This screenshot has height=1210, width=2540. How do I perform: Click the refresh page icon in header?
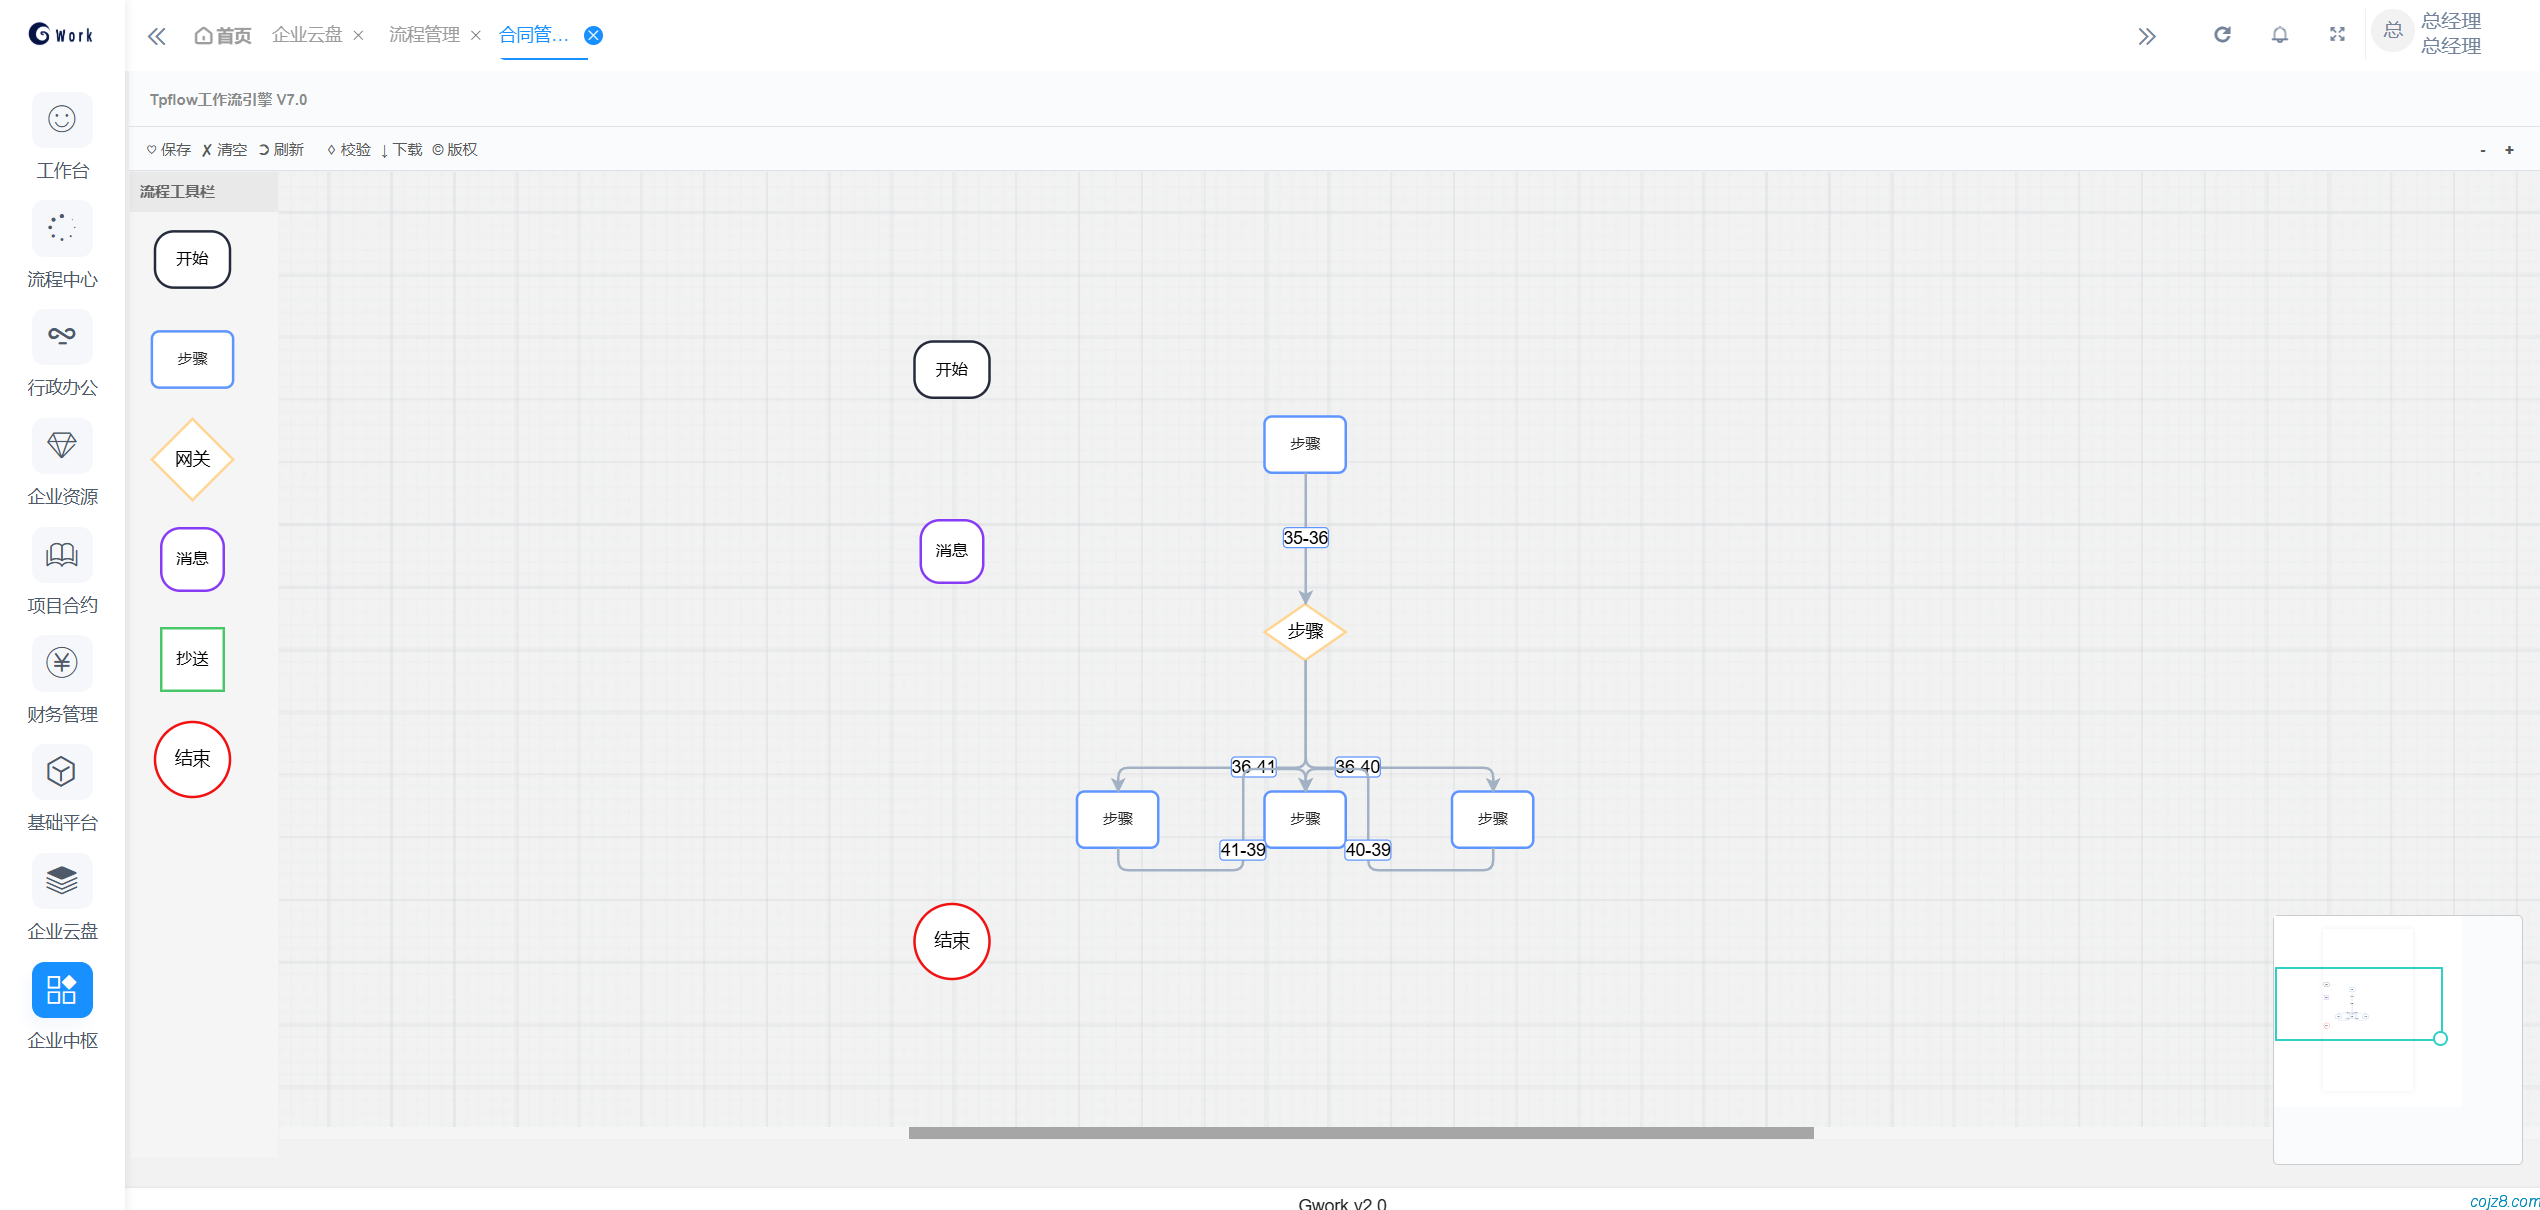tap(2222, 35)
